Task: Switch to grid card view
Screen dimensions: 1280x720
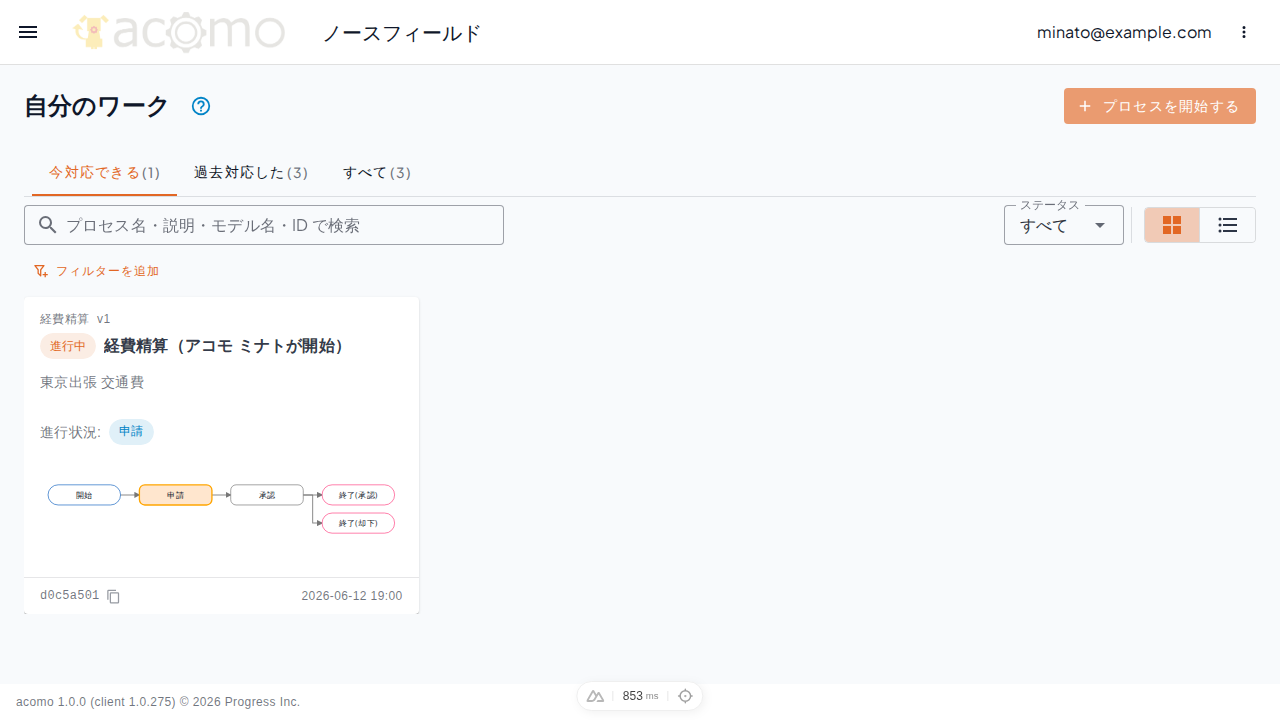Action: click(x=1172, y=225)
